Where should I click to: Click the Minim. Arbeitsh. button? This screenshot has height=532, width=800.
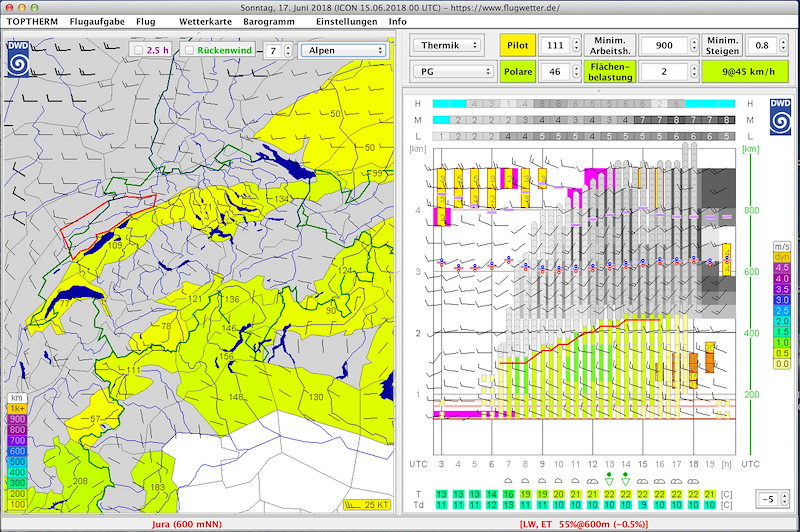coord(610,45)
